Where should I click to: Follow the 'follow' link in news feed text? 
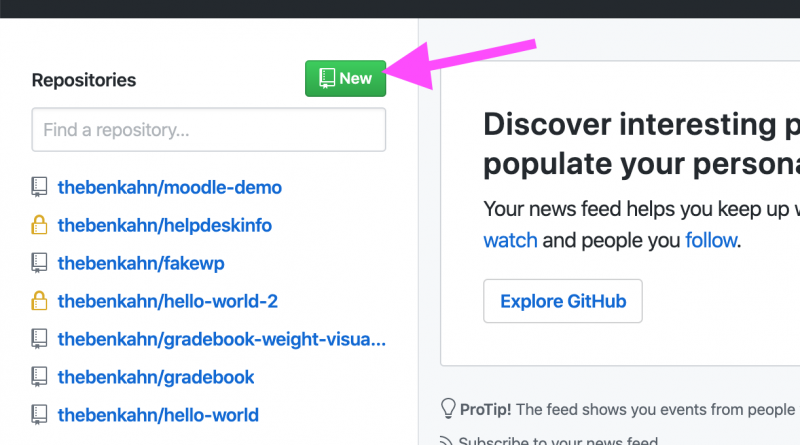(x=711, y=240)
